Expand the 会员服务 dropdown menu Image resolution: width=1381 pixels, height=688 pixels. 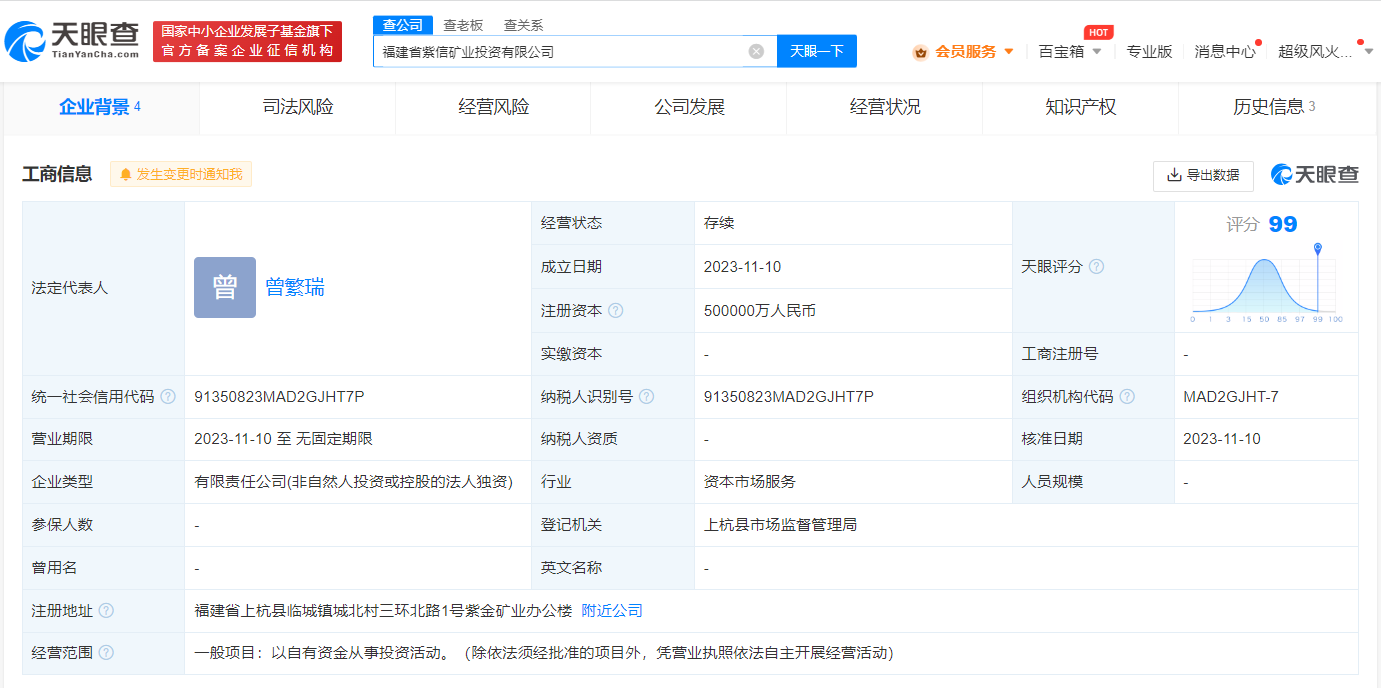pos(965,51)
